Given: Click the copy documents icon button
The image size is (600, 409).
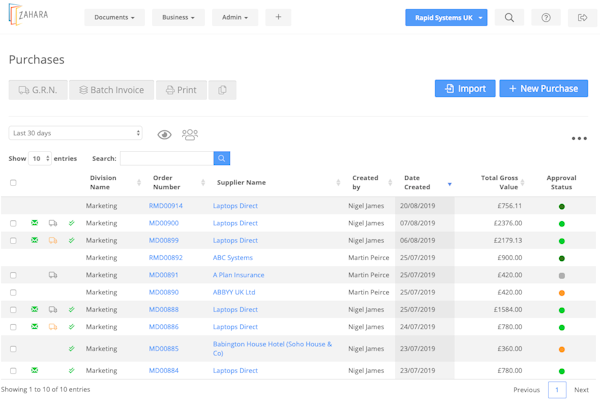Looking at the screenshot, I should (x=222, y=90).
